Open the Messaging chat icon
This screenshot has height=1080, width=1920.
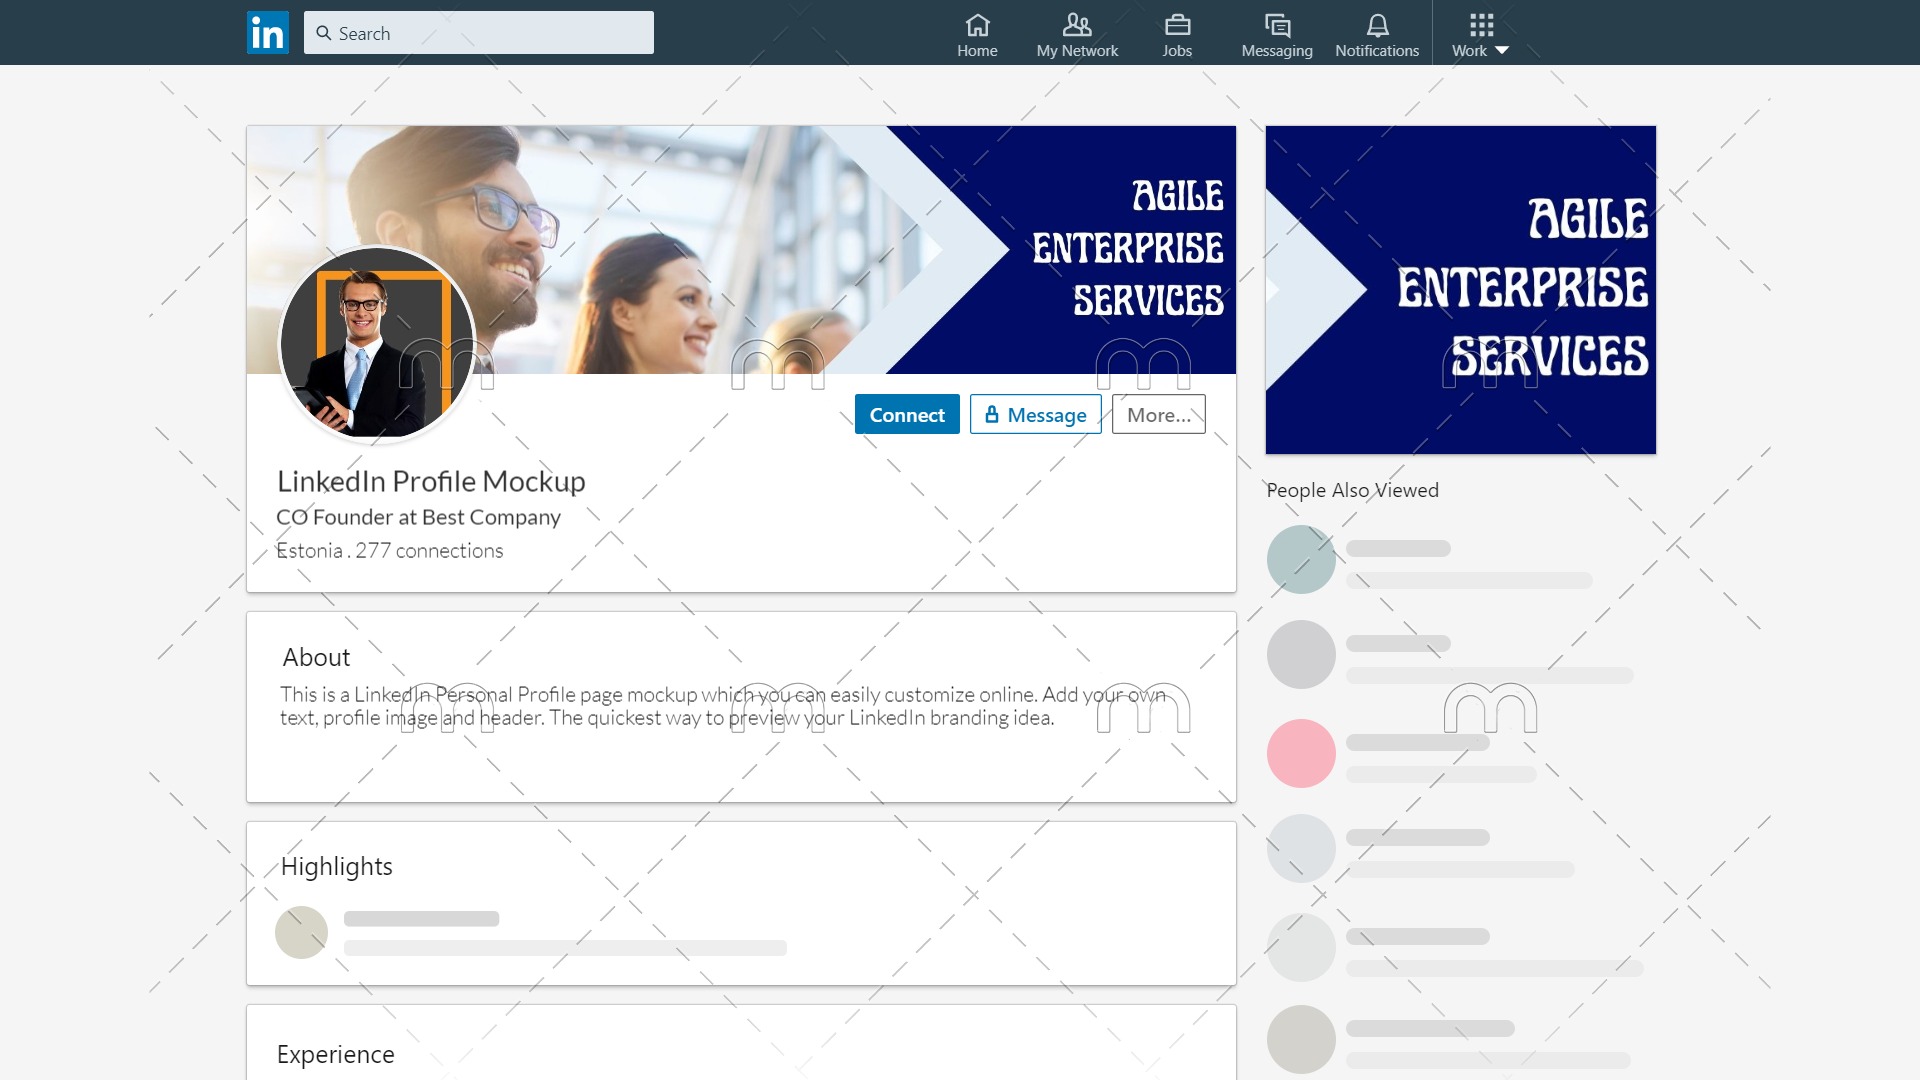click(x=1277, y=25)
